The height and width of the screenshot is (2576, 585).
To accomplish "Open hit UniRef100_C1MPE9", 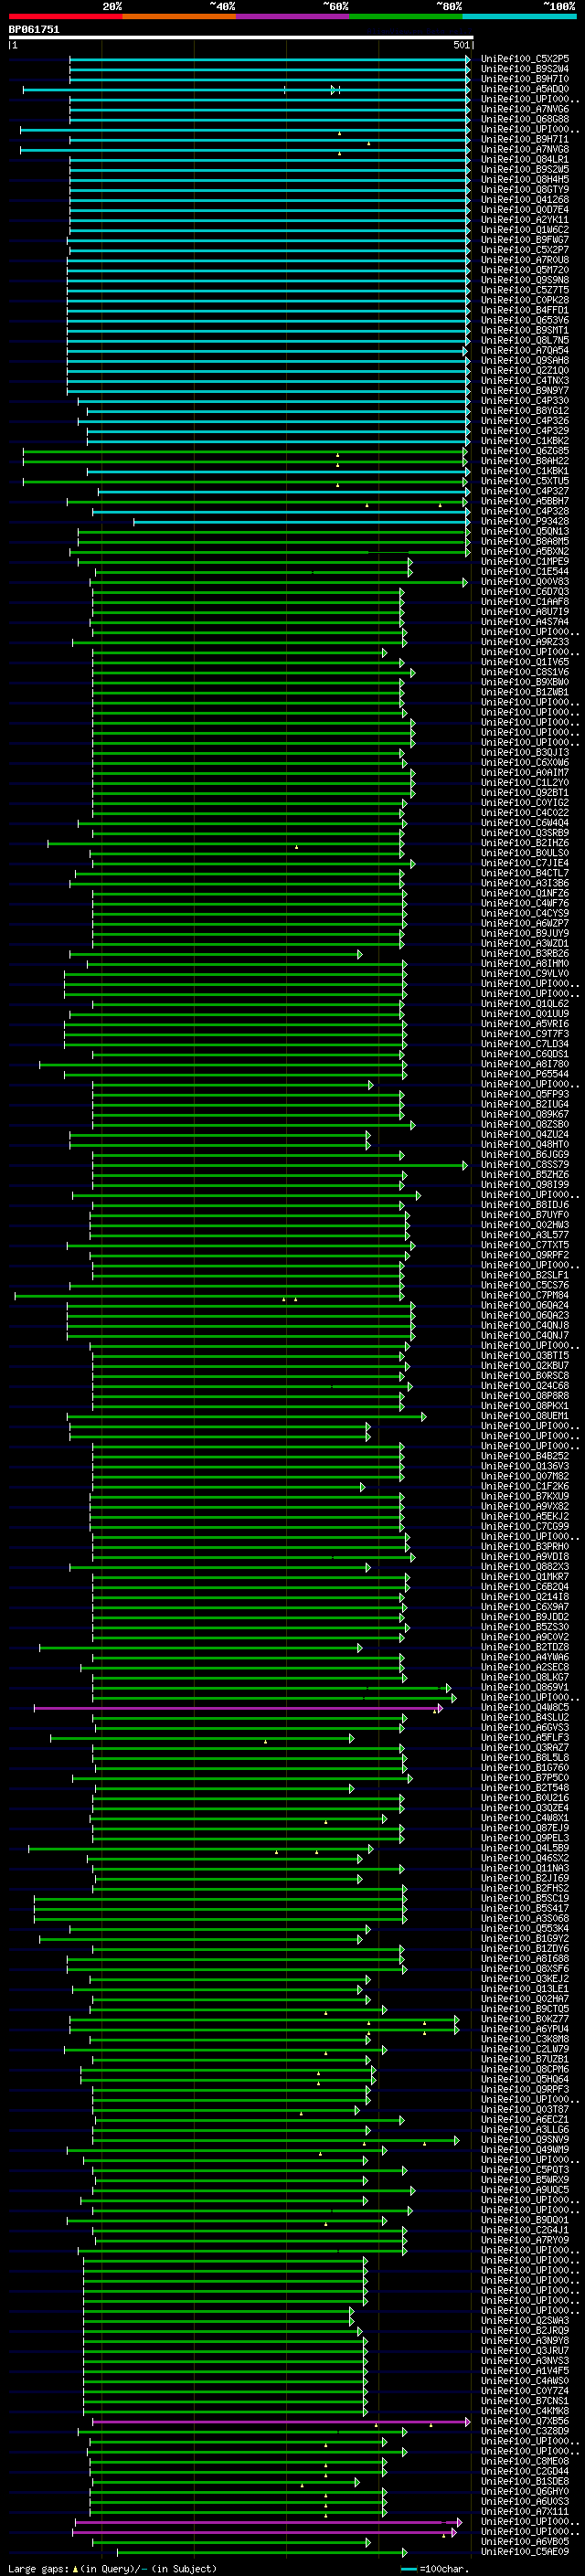I will coord(525,561).
